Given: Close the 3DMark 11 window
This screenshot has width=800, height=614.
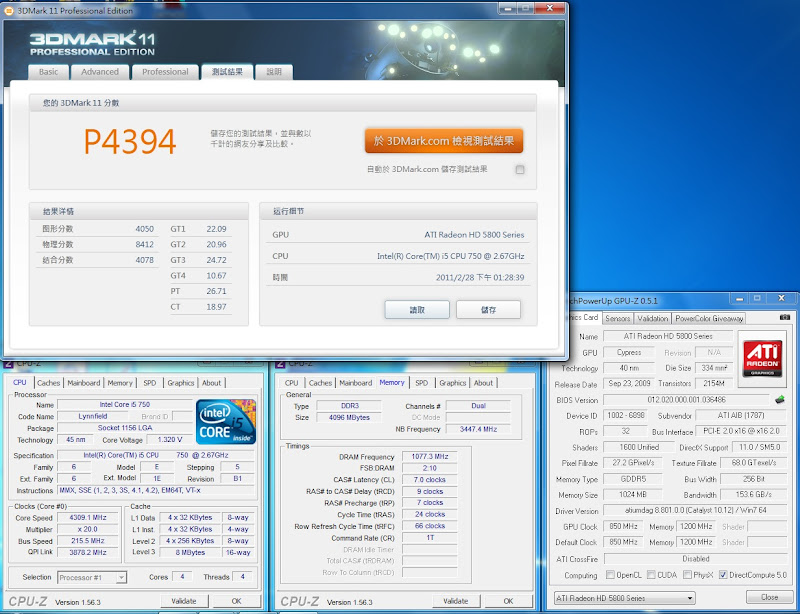Looking at the screenshot, I should 549,8.
